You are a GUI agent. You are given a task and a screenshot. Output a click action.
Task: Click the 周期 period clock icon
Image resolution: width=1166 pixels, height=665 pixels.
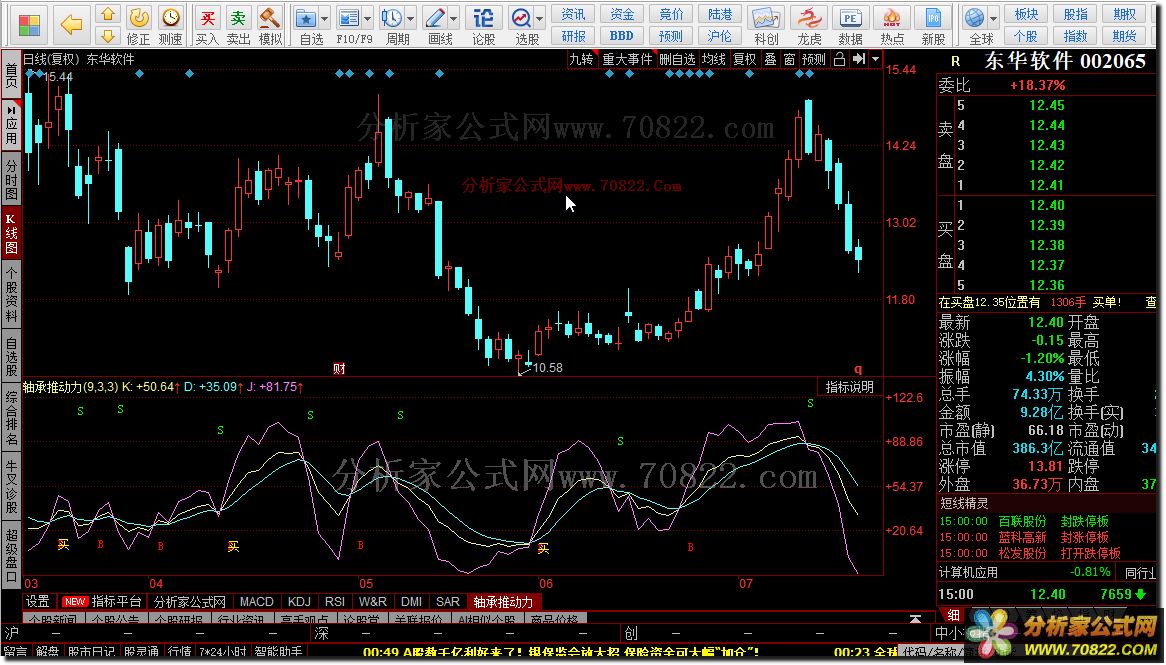[x=391, y=18]
